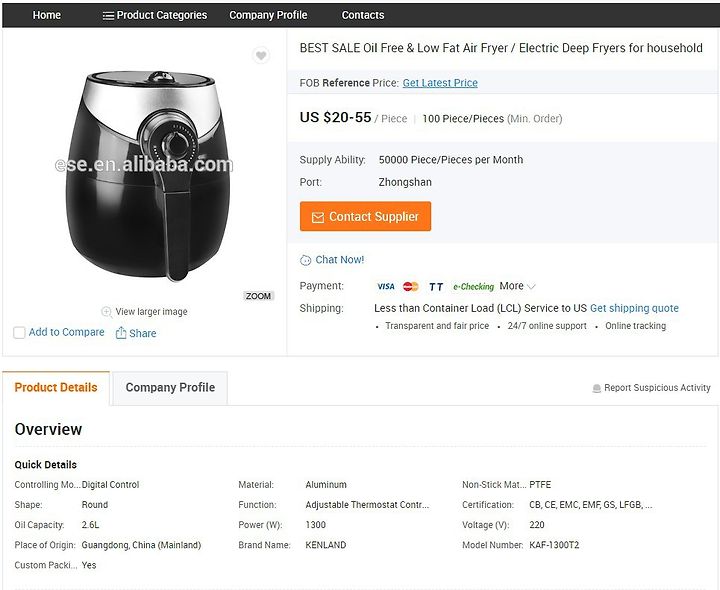The image size is (720, 590).
Task: Follow the Get shipping quote link
Action: (x=634, y=308)
